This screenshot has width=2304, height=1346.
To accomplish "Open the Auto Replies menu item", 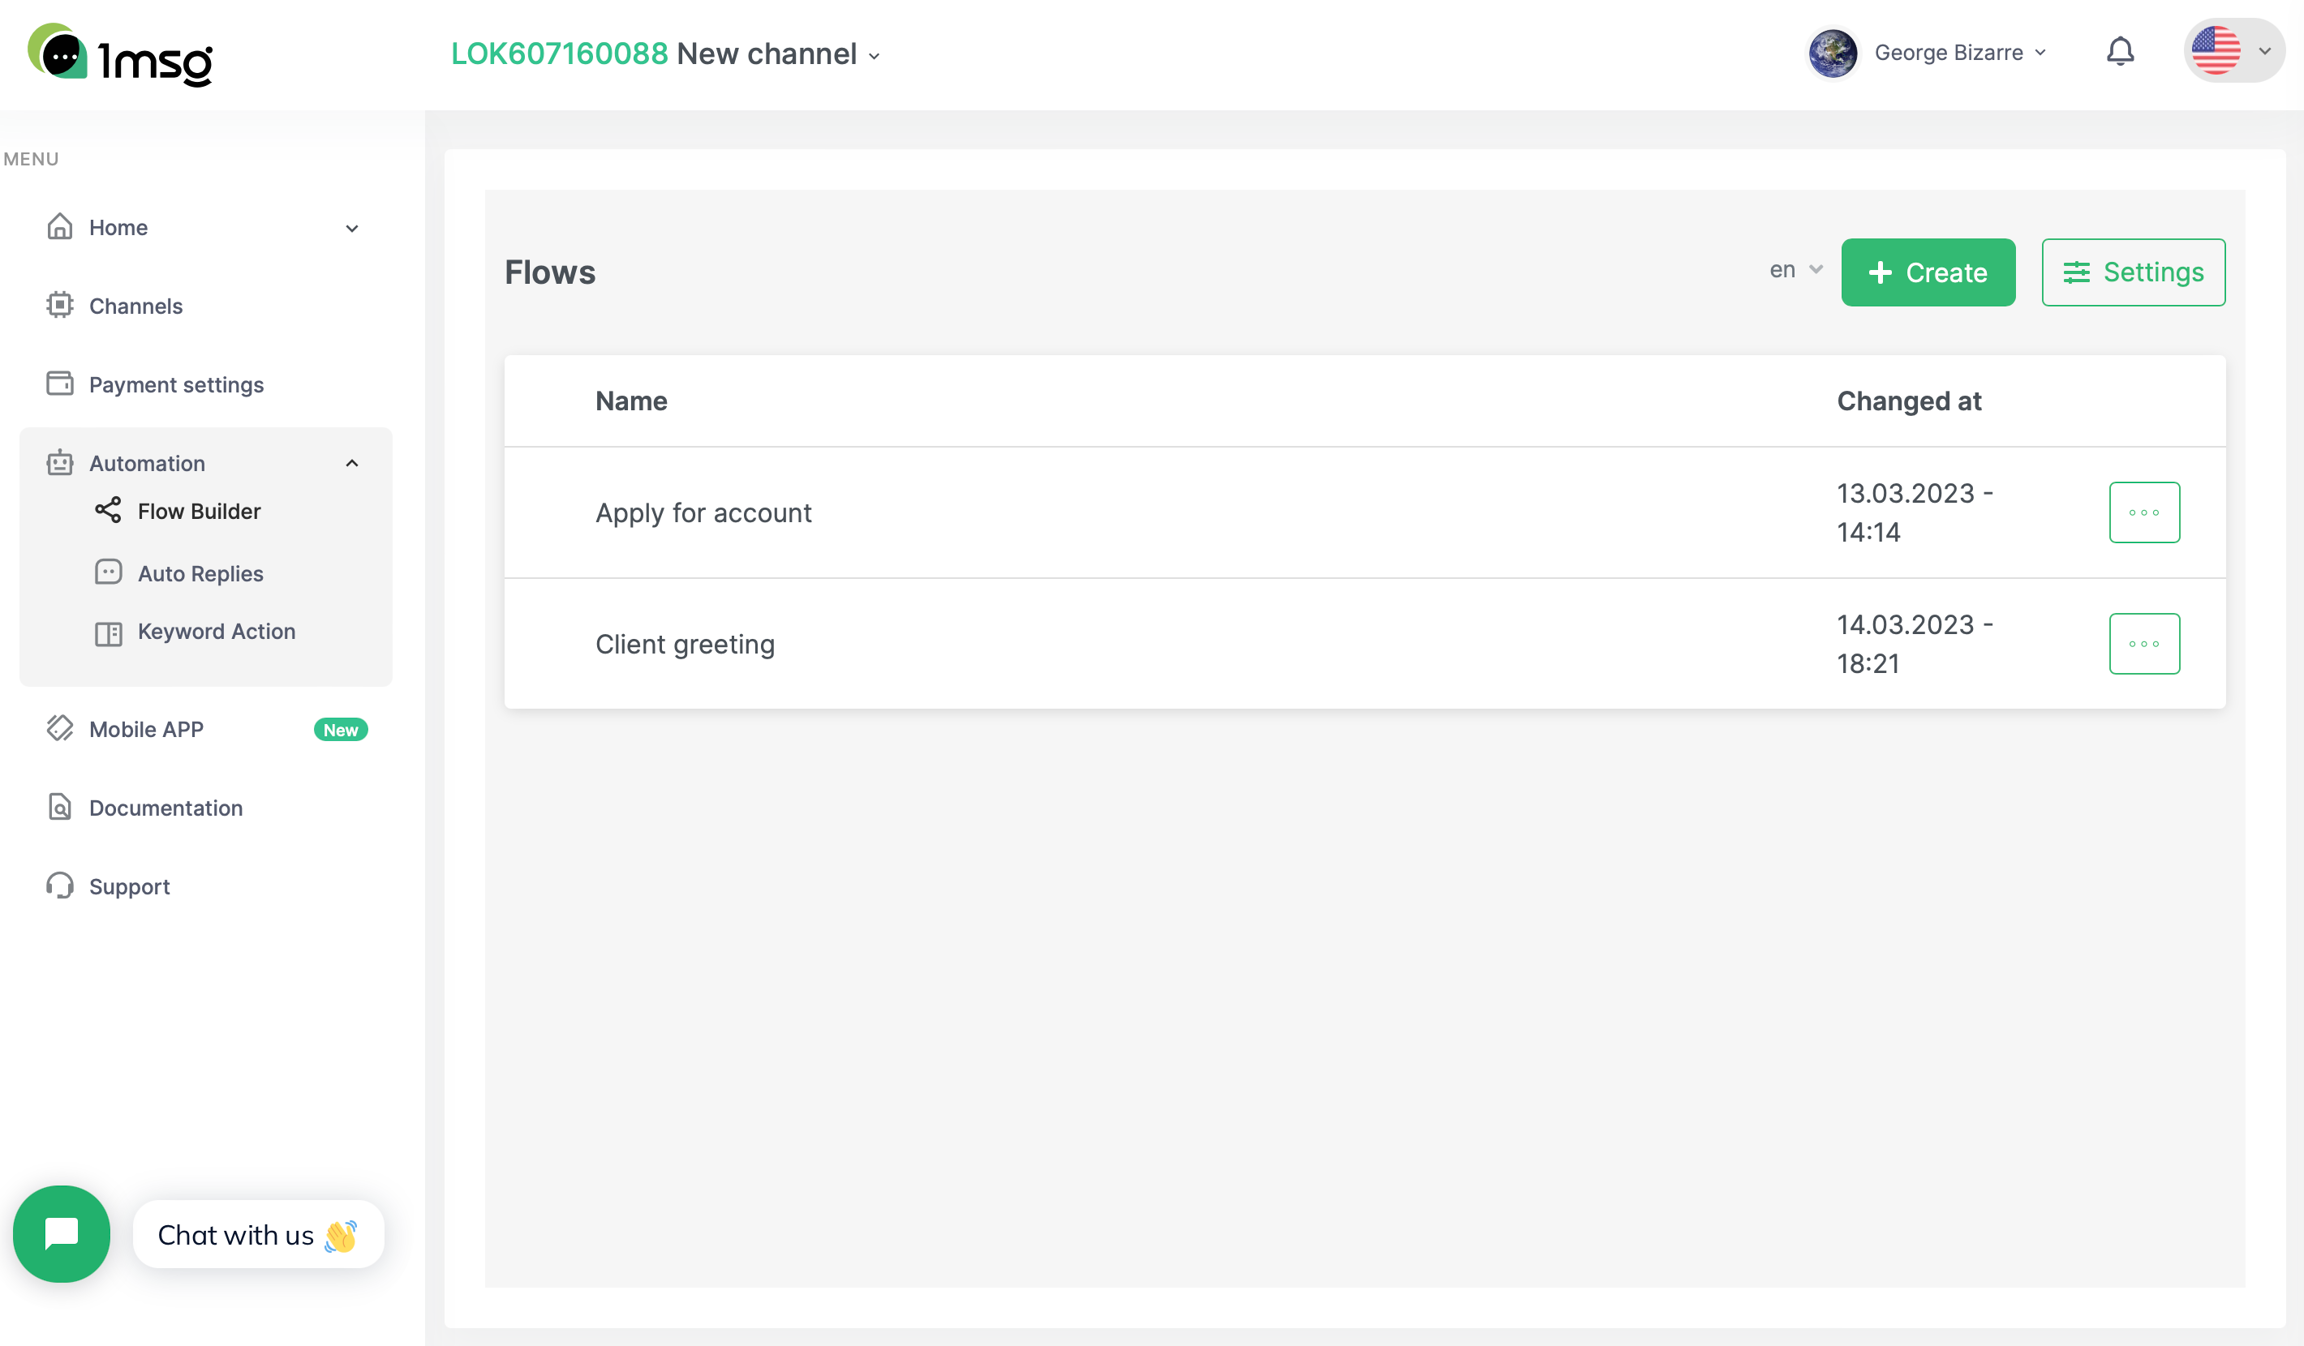I will 200,573.
